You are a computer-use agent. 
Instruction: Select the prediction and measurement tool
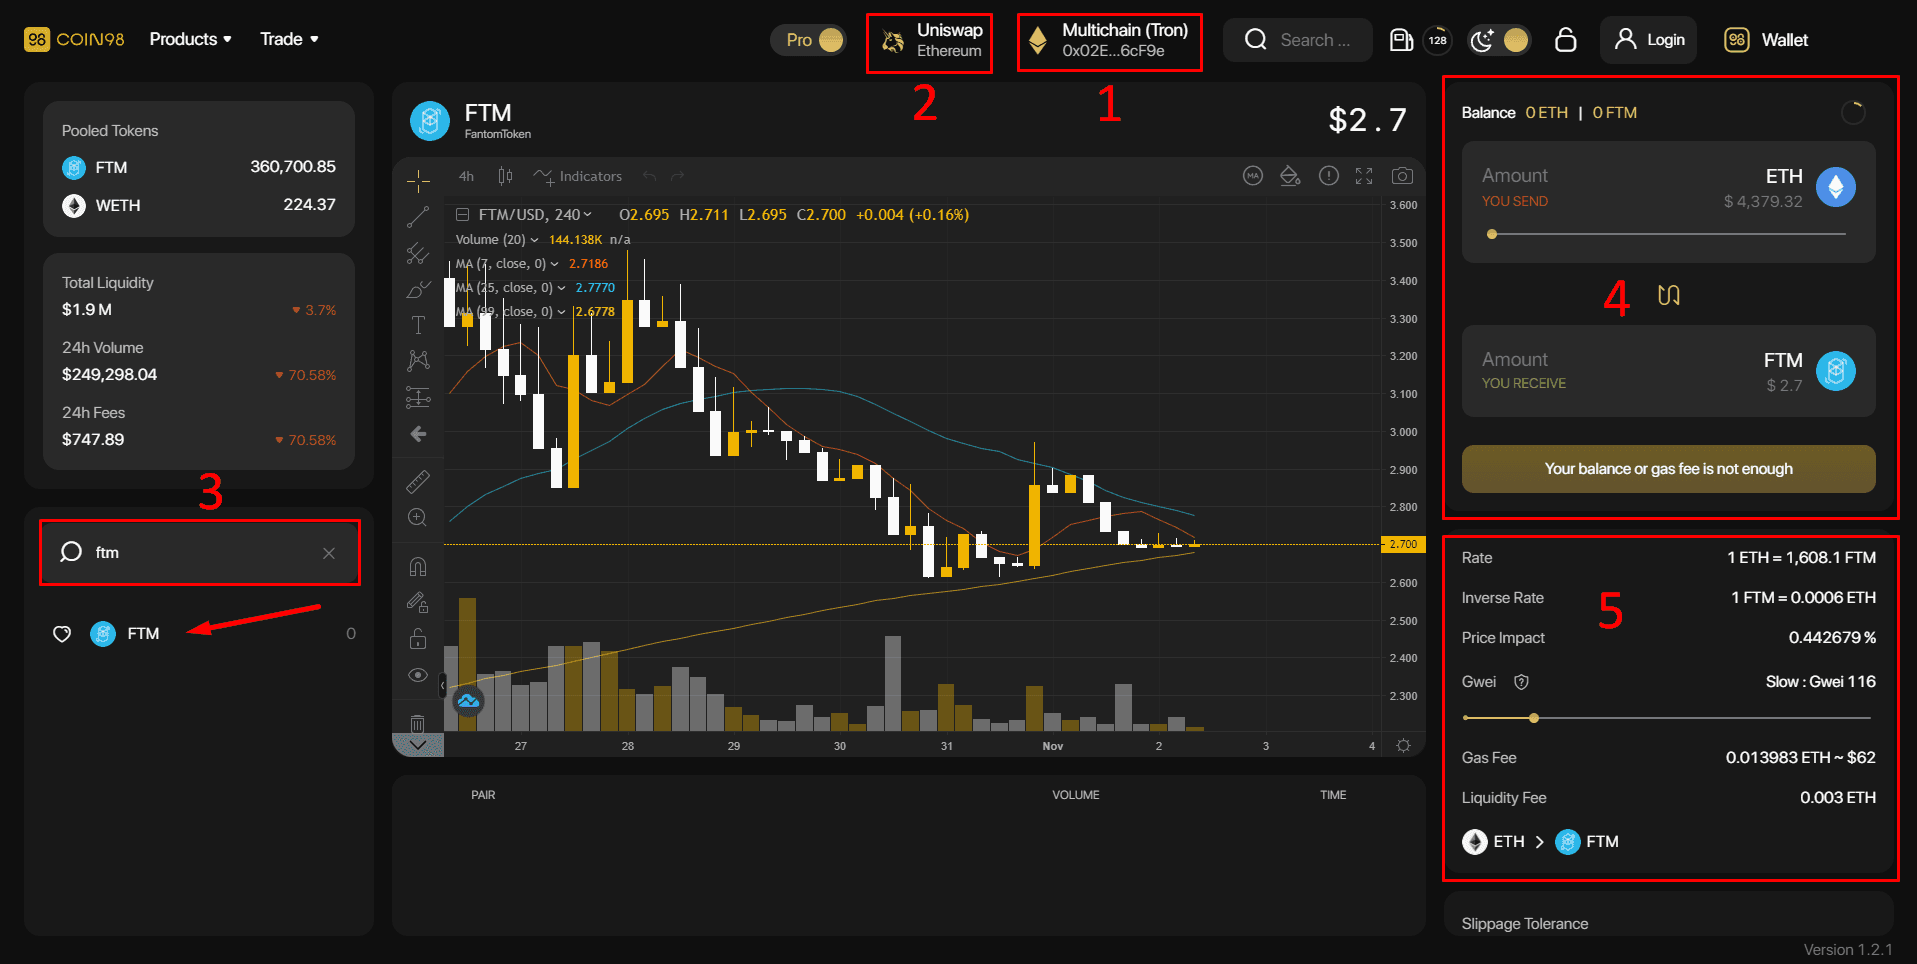[x=418, y=397]
